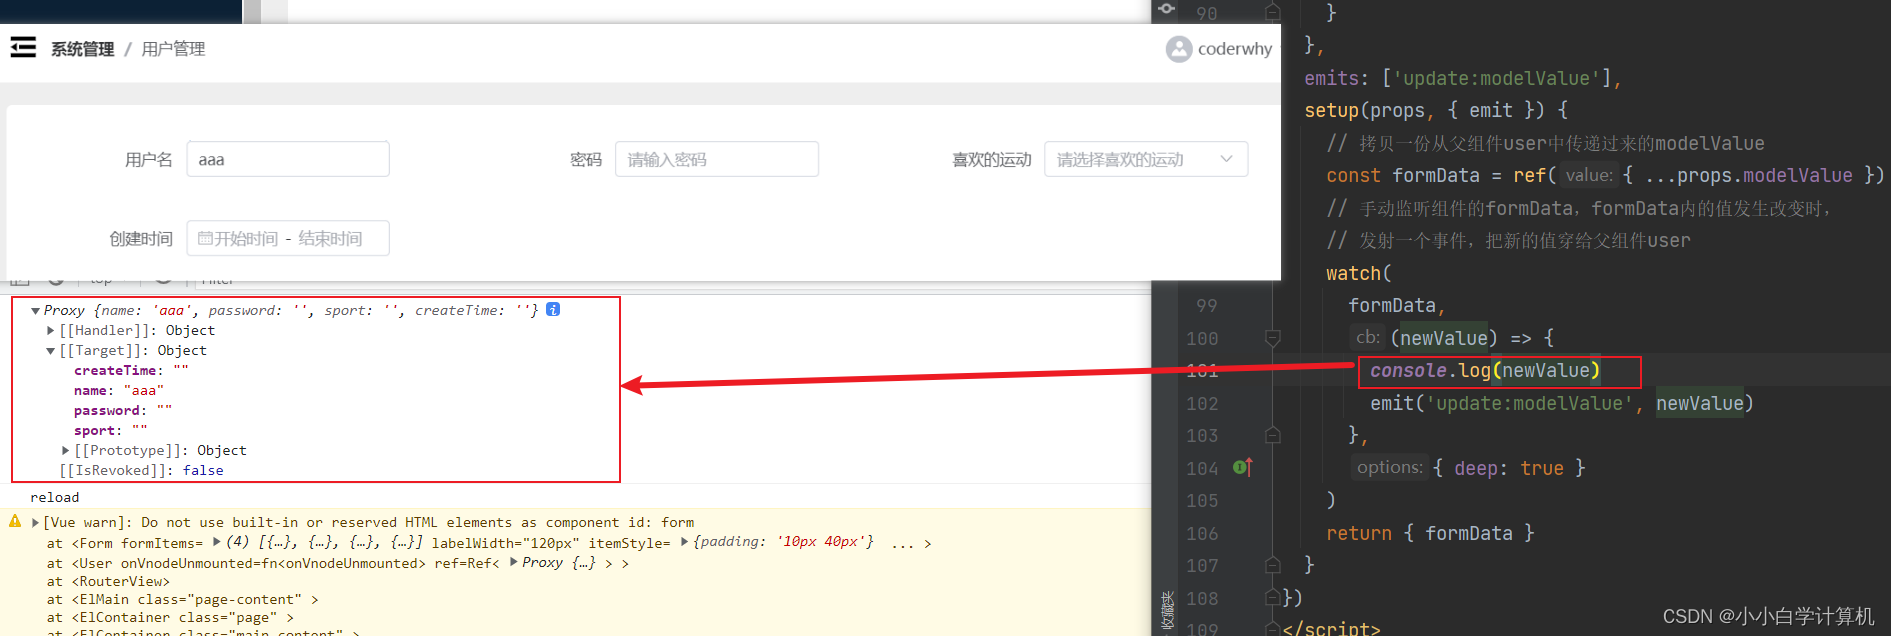
Task: Click the name: "aaa" console property
Action: (118, 390)
